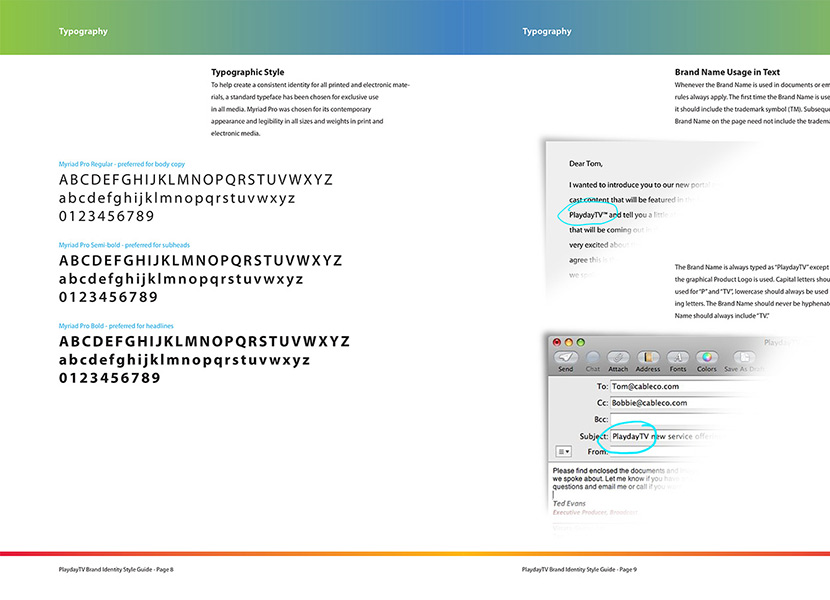Click the paragraph starting 'The Brand Name is always typed'

point(752,291)
